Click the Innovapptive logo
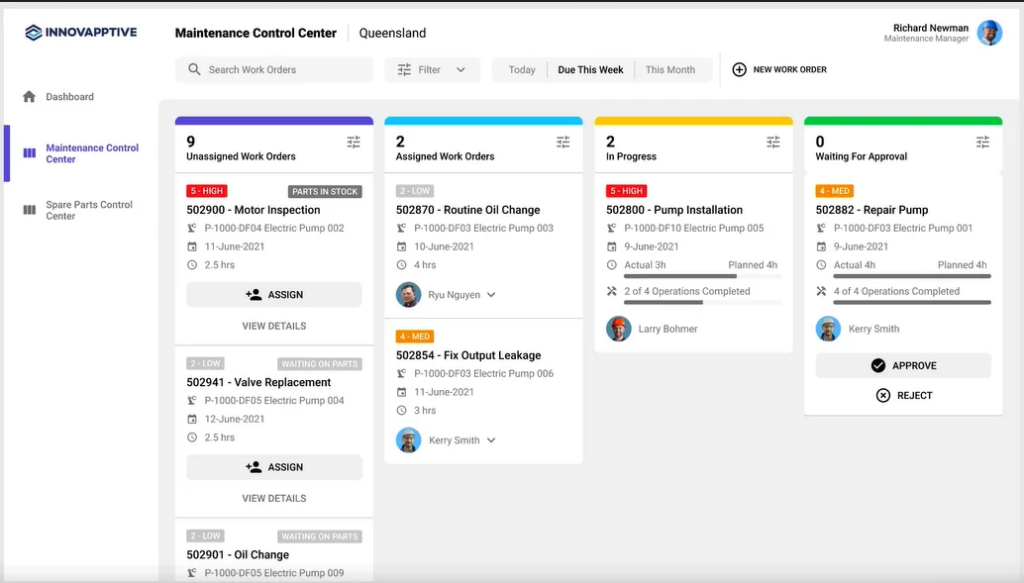The width and height of the screenshot is (1024, 583). tap(82, 32)
